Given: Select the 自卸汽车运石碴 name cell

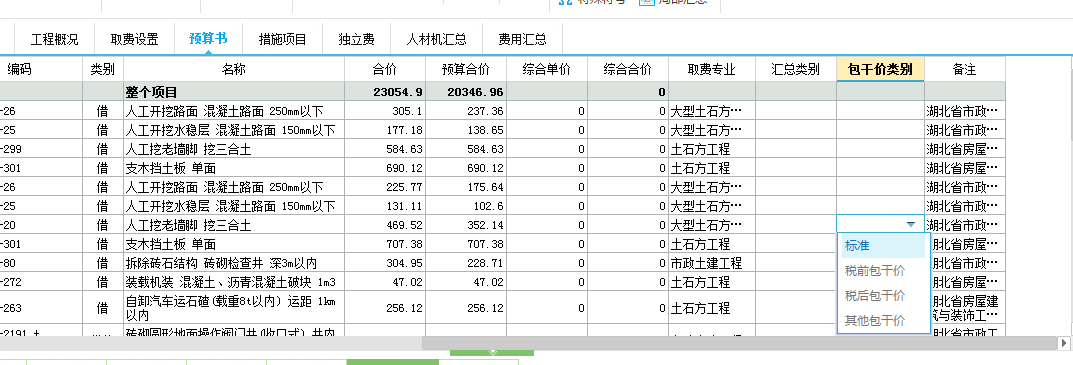Looking at the screenshot, I should click(x=234, y=308).
